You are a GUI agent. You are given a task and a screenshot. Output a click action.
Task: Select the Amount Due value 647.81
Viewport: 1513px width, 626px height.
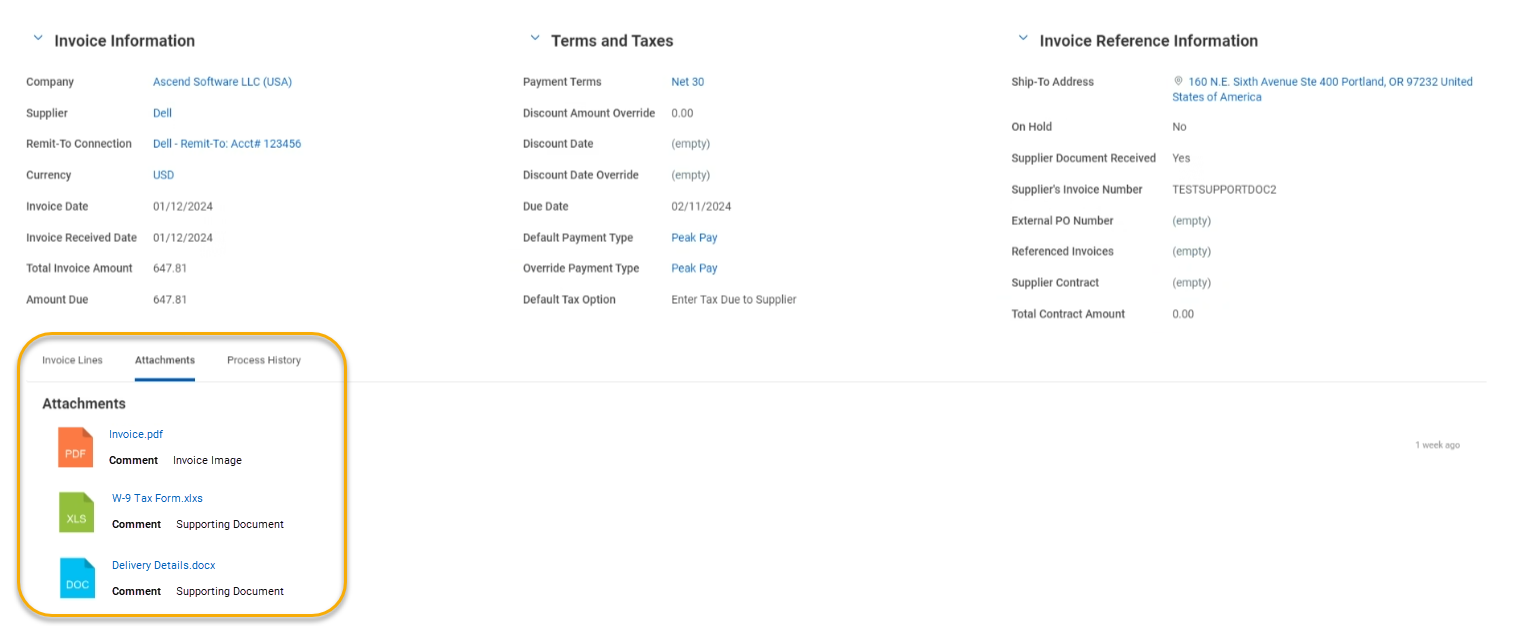(170, 299)
